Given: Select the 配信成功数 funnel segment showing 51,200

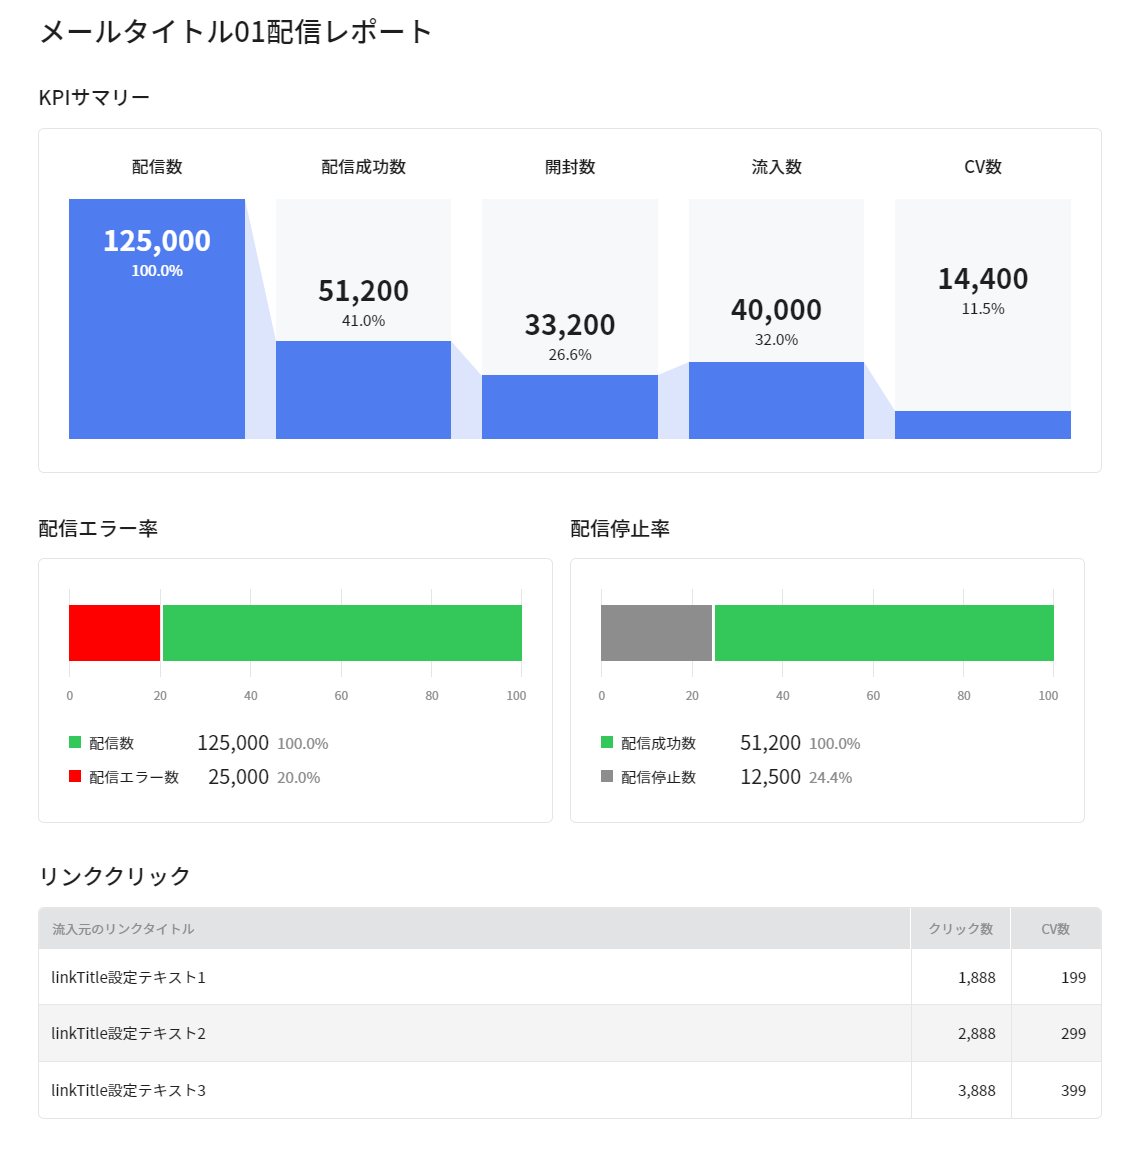Looking at the screenshot, I should (x=363, y=390).
